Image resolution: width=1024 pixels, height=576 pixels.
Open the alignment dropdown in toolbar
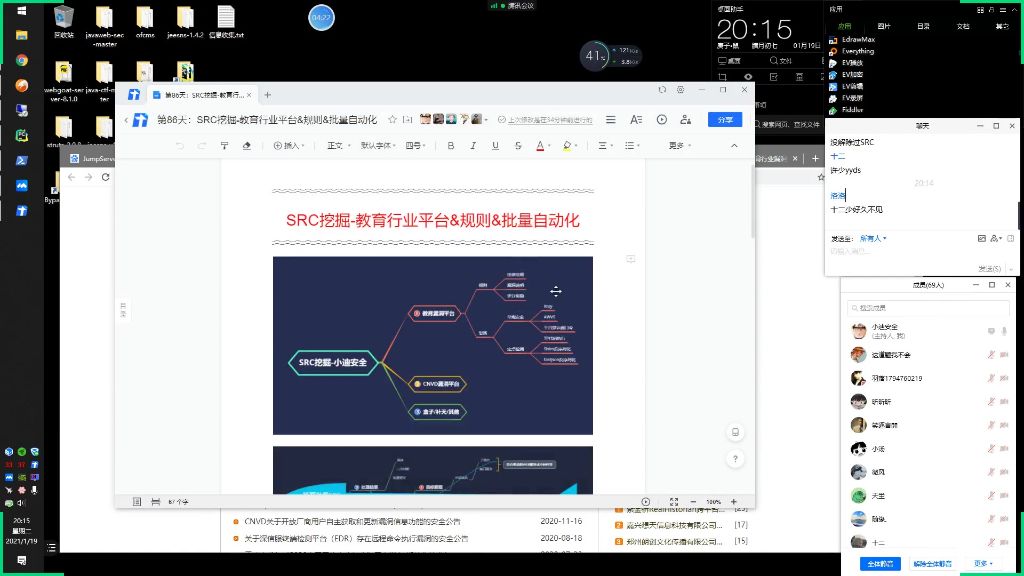pos(605,146)
